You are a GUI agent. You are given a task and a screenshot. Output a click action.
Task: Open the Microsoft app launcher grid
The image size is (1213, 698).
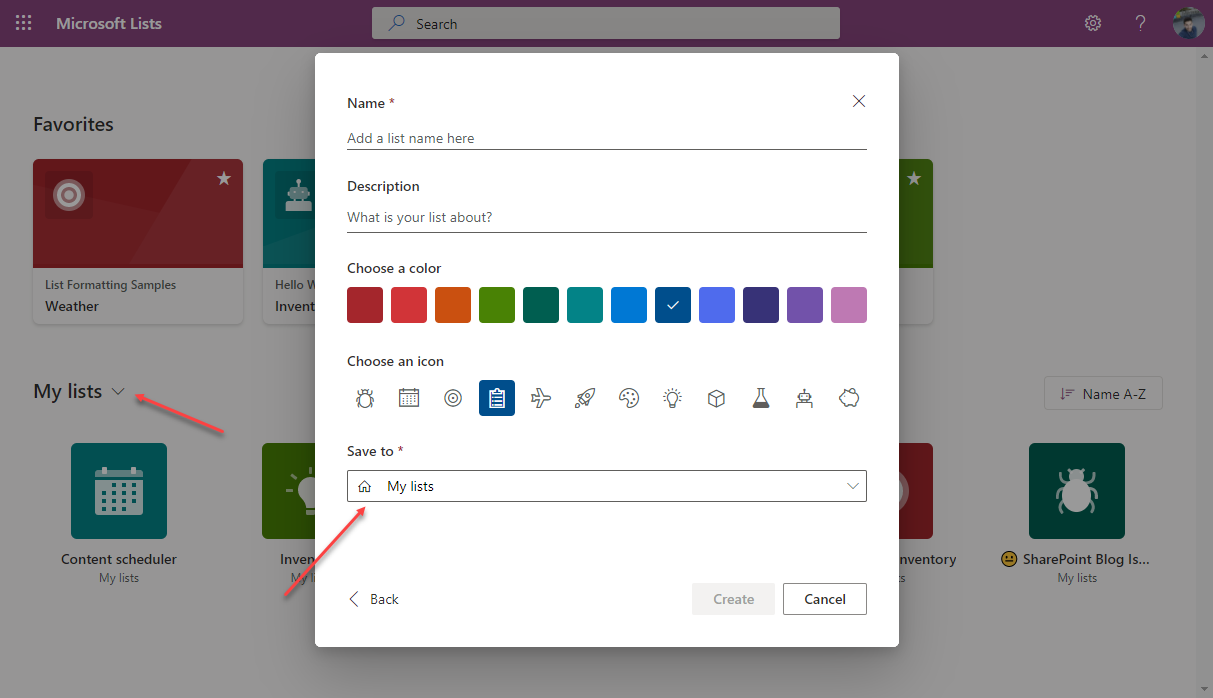[23, 22]
